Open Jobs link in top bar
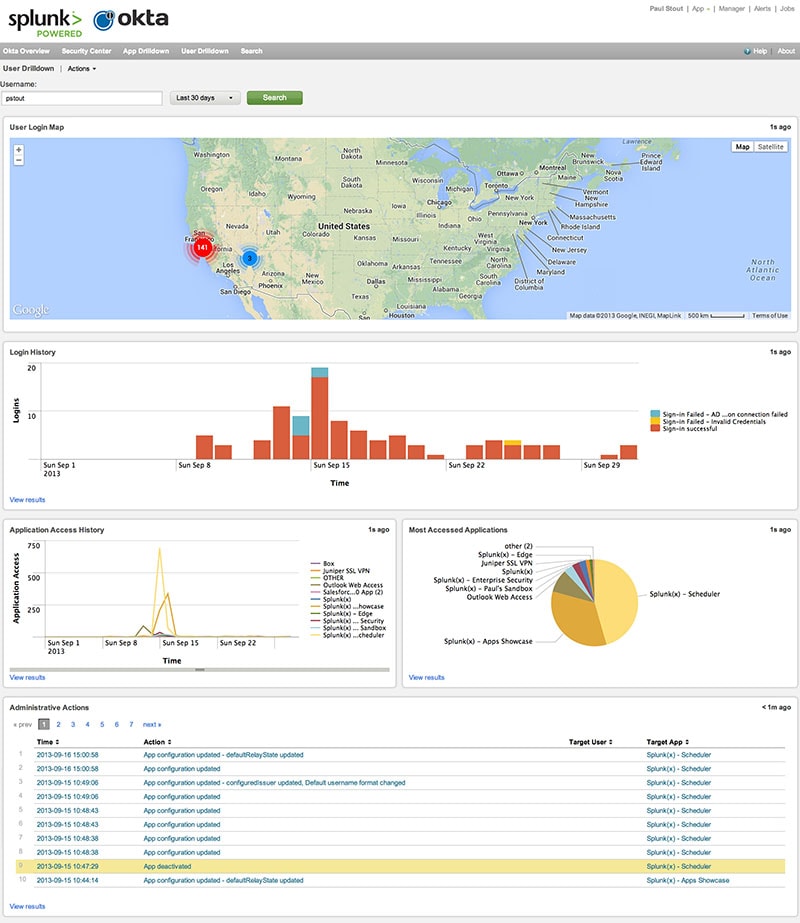The width and height of the screenshot is (800, 923). point(787,9)
